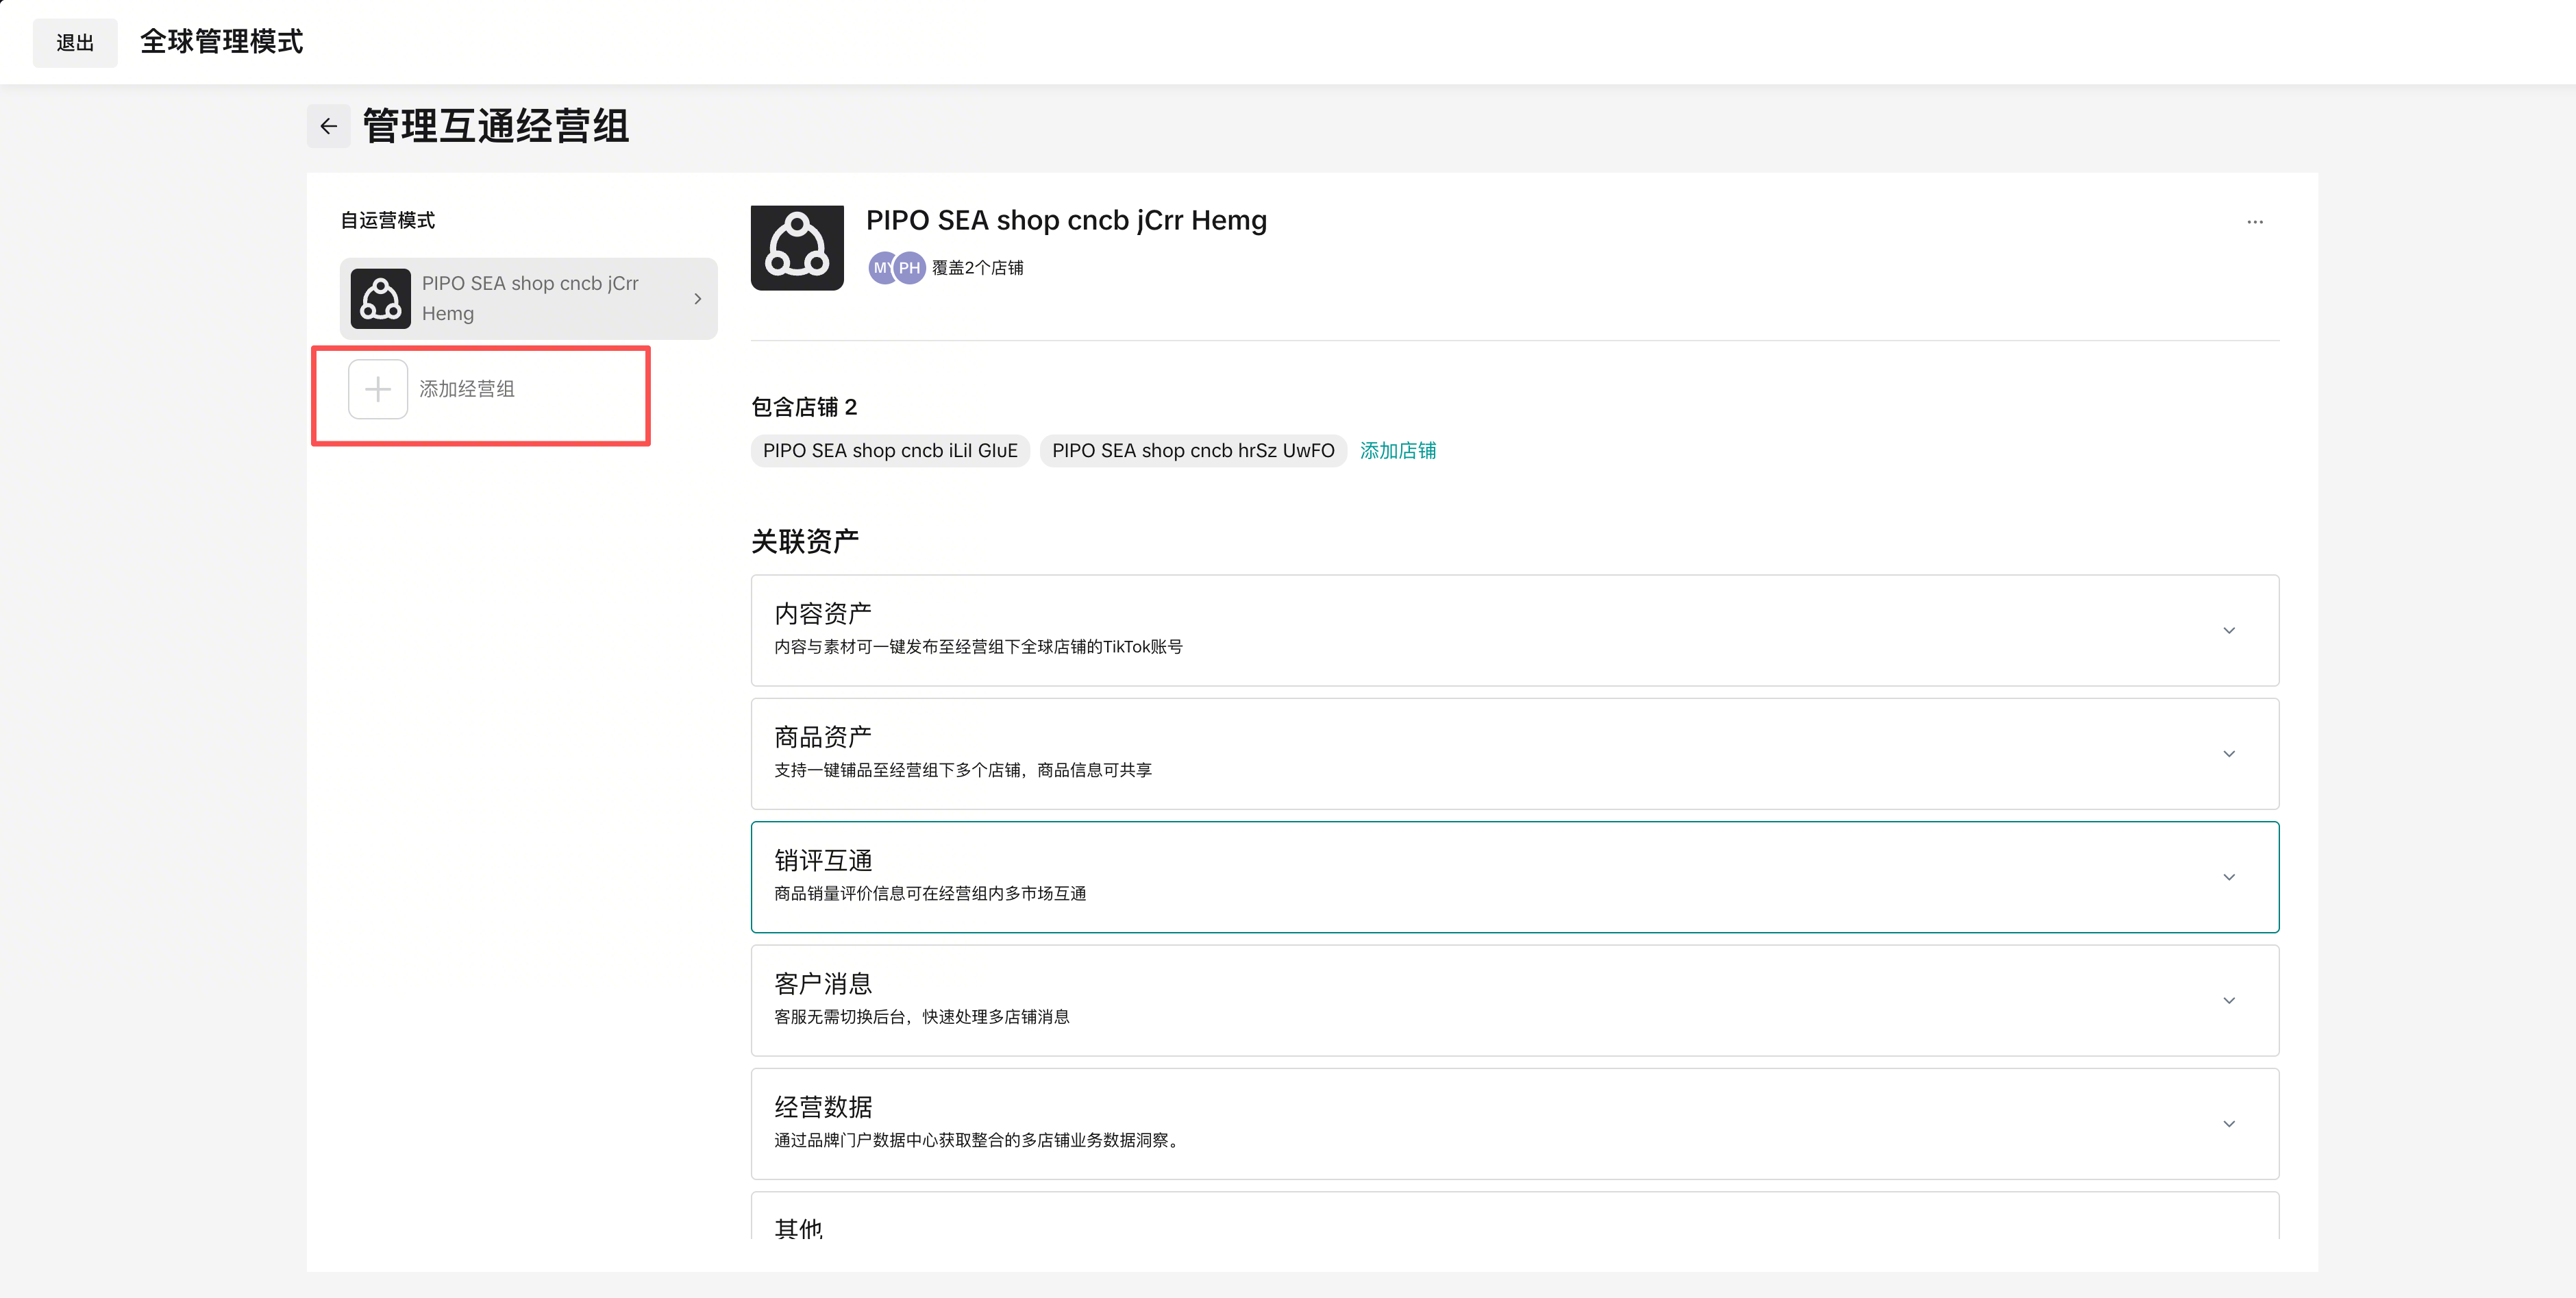Click the large group logo in header
Image resolution: width=2576 pixels, height=1298 pixels.
pyautogui.click(x=797, y=248)
